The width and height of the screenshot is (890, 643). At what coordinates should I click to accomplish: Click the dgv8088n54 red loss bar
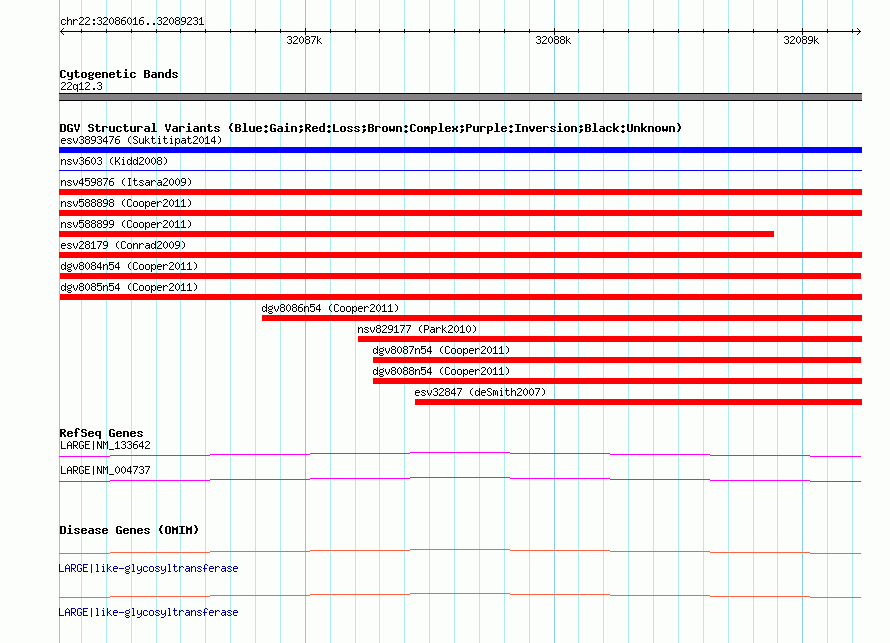(x=618, y=381)
